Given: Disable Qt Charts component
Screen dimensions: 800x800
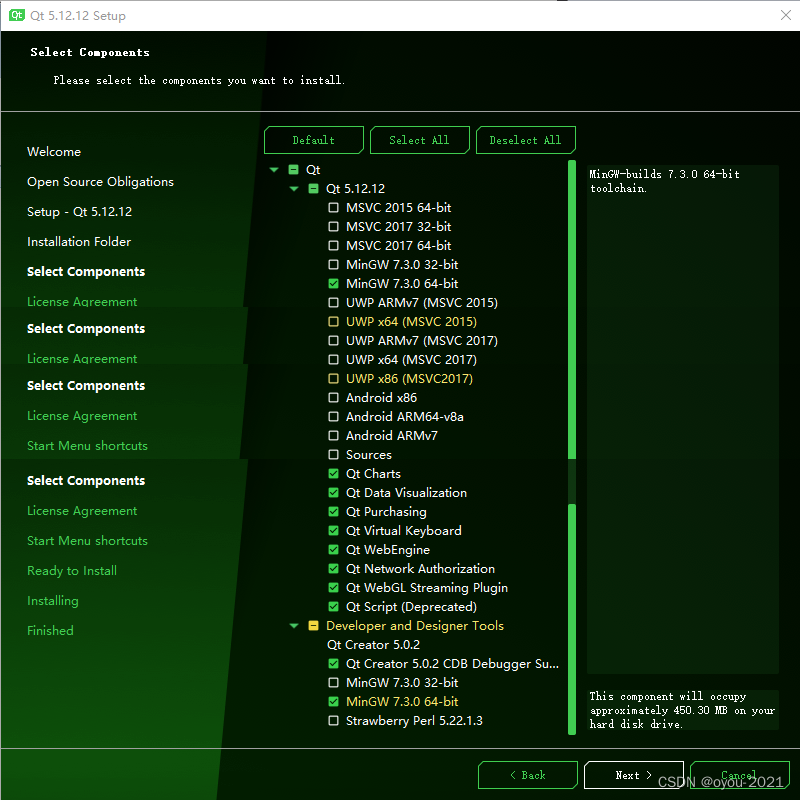Looking at the screenshot, I should (334, 473).
